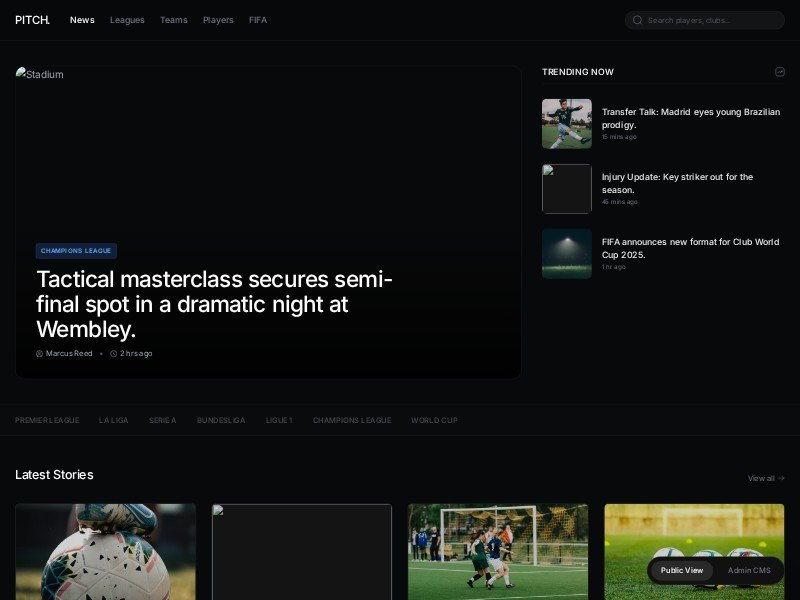Open the Leagues navigation menu
This screenshot has height=600, width=800.
pyautogui.click(x=127, y=20)
